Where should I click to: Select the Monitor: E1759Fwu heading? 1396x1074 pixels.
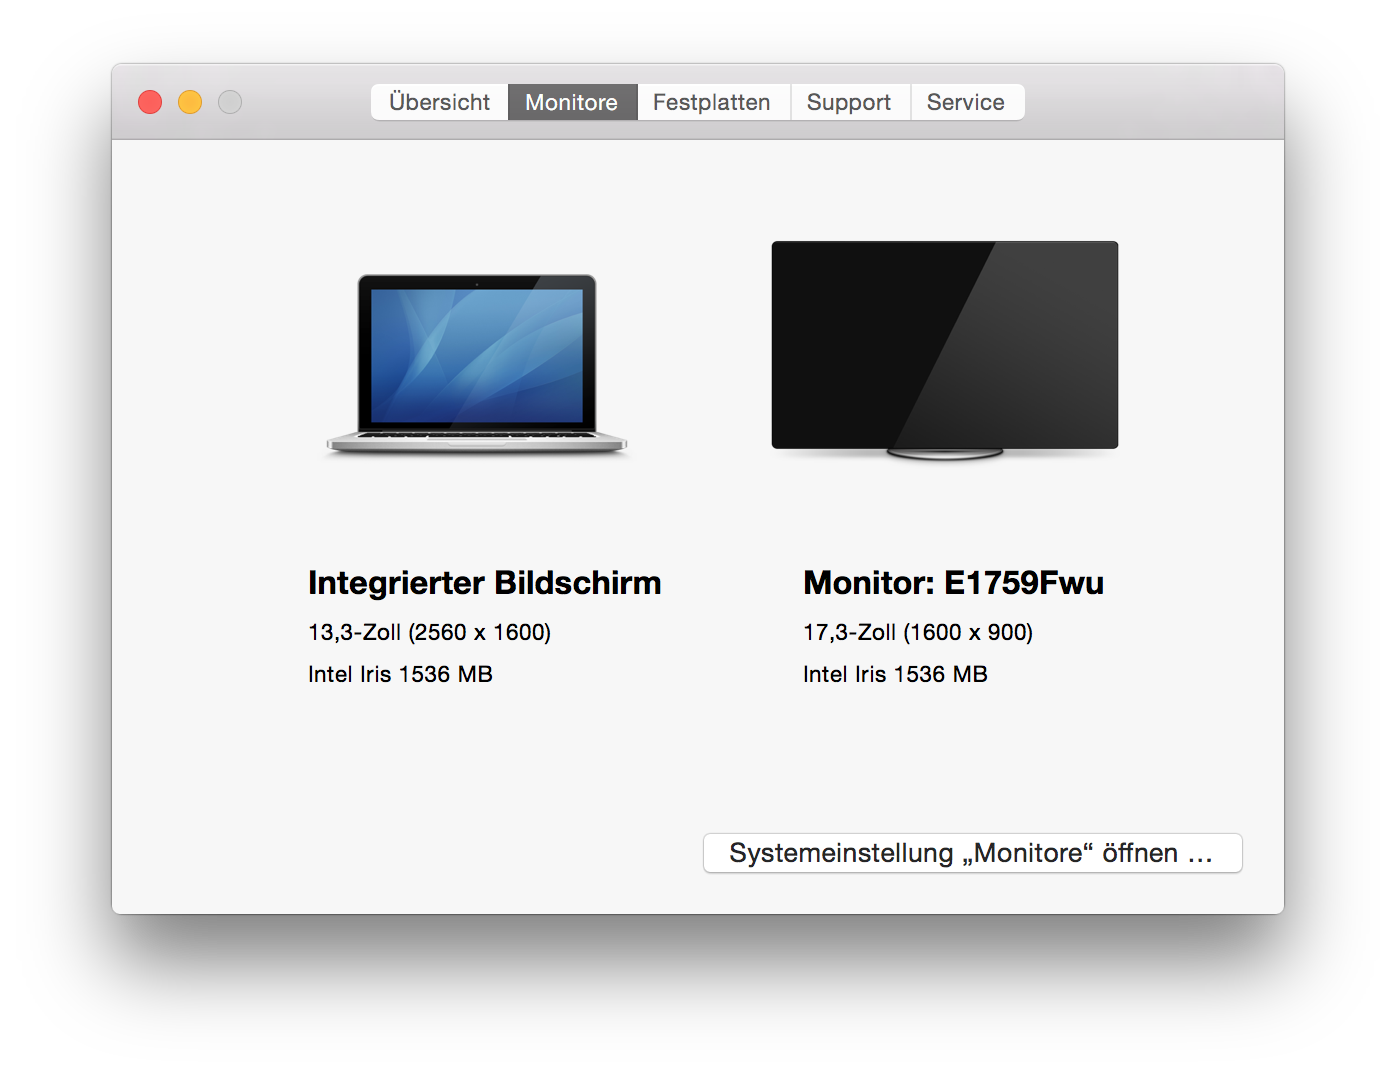click(953, 582)
